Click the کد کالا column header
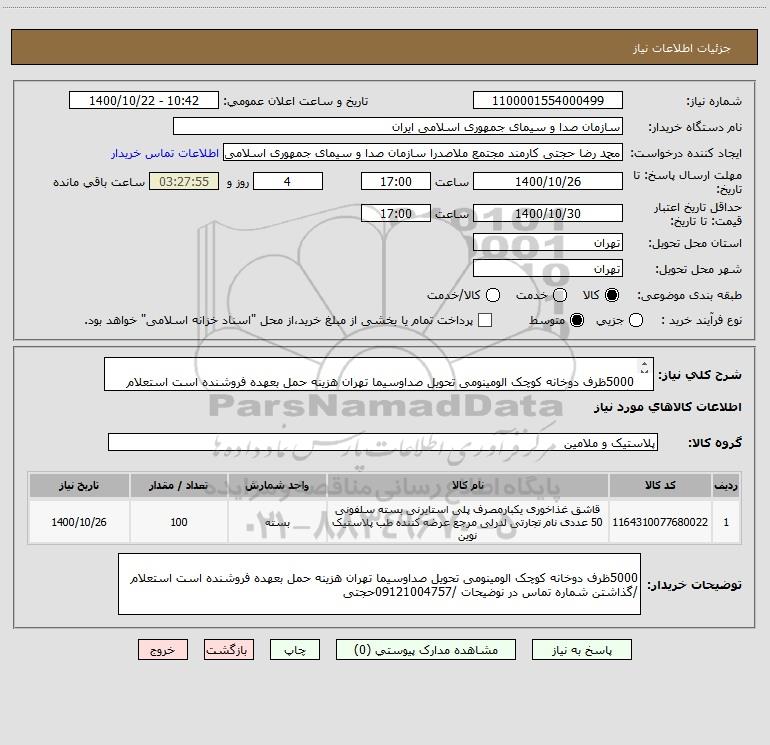Image resolution: width=770 pixels, height=745 pixels. tap(660, 486)
